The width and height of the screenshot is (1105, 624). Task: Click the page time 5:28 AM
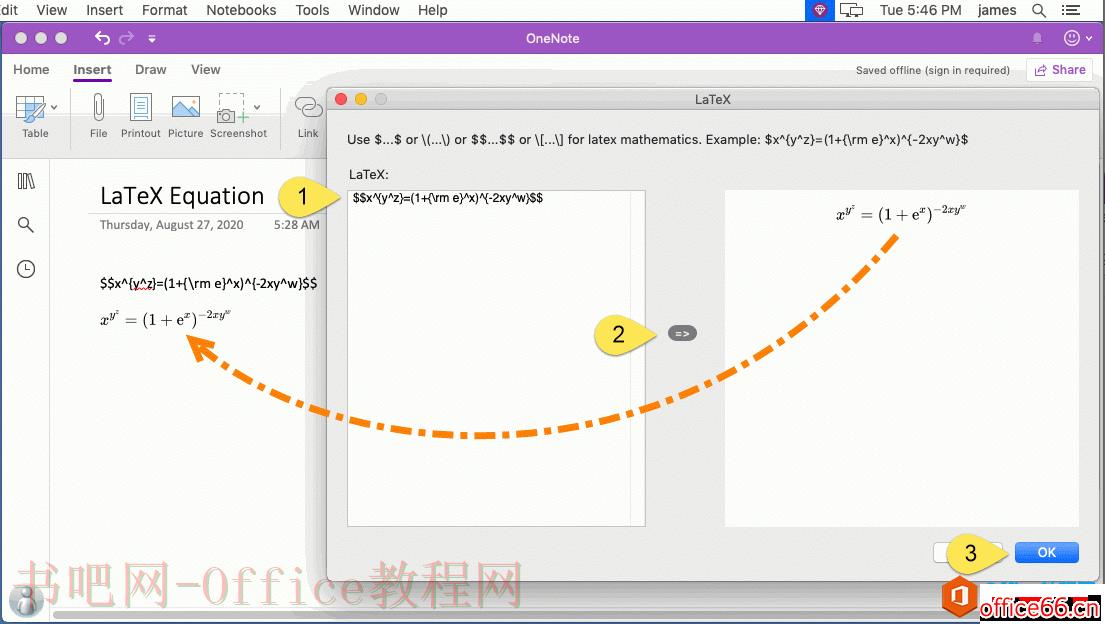coord(296,225)
